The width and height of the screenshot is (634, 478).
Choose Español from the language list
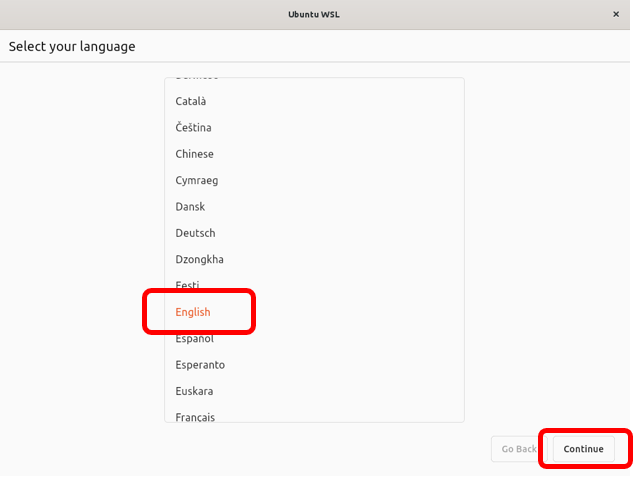point(314,338)
